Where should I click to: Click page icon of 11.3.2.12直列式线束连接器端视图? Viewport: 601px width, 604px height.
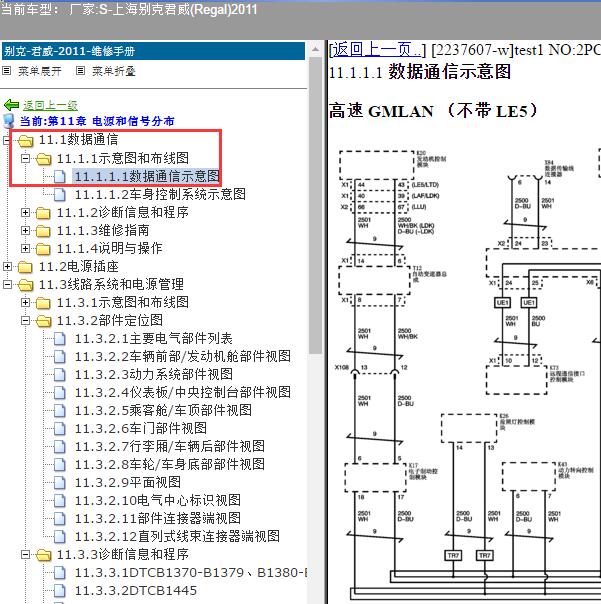(x=60, y=536)
